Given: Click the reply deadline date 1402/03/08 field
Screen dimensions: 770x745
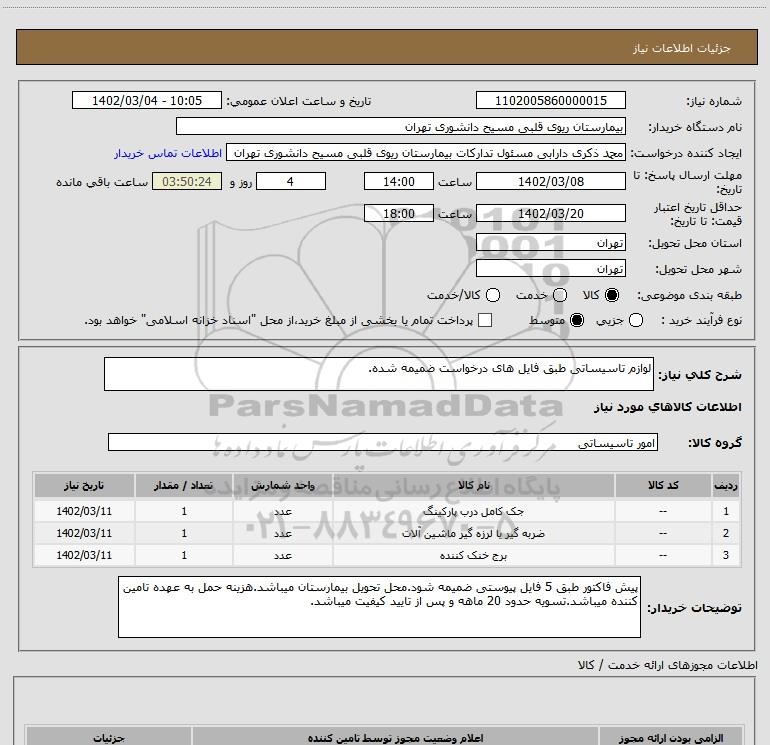Looking at the screenshot, I should pos(550,182).
